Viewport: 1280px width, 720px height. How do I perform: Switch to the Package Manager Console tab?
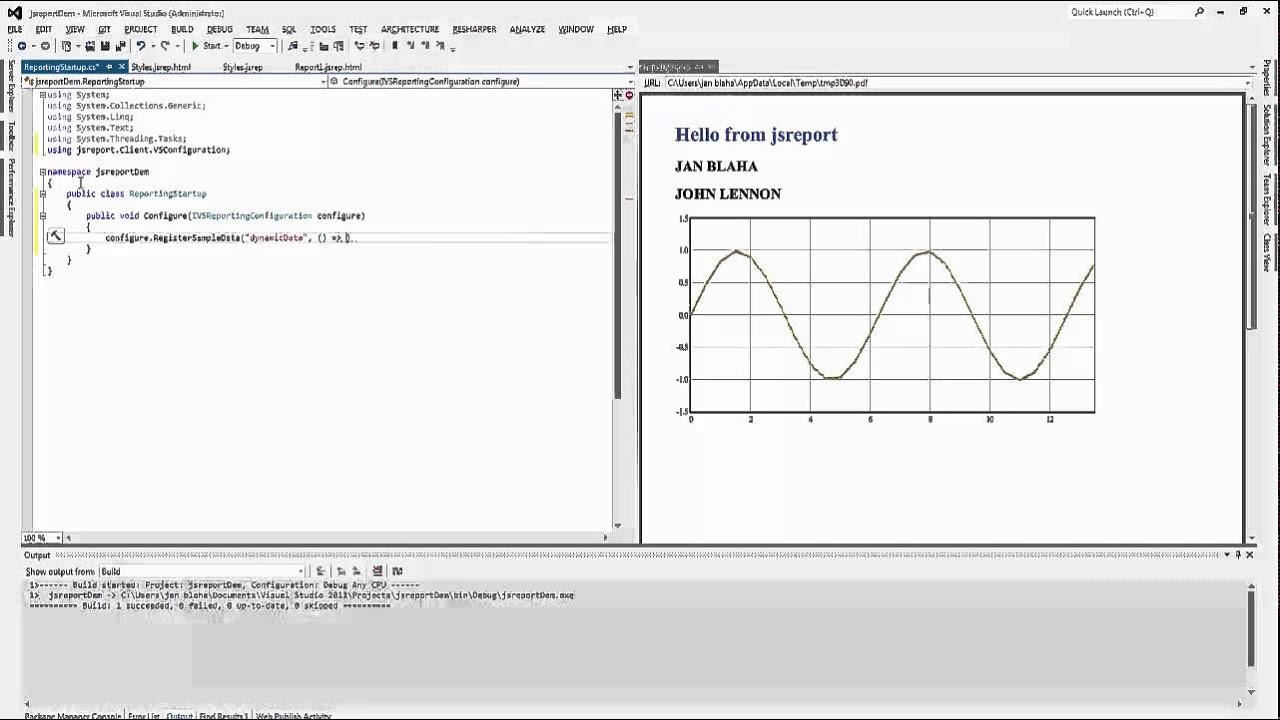[73, 716]
